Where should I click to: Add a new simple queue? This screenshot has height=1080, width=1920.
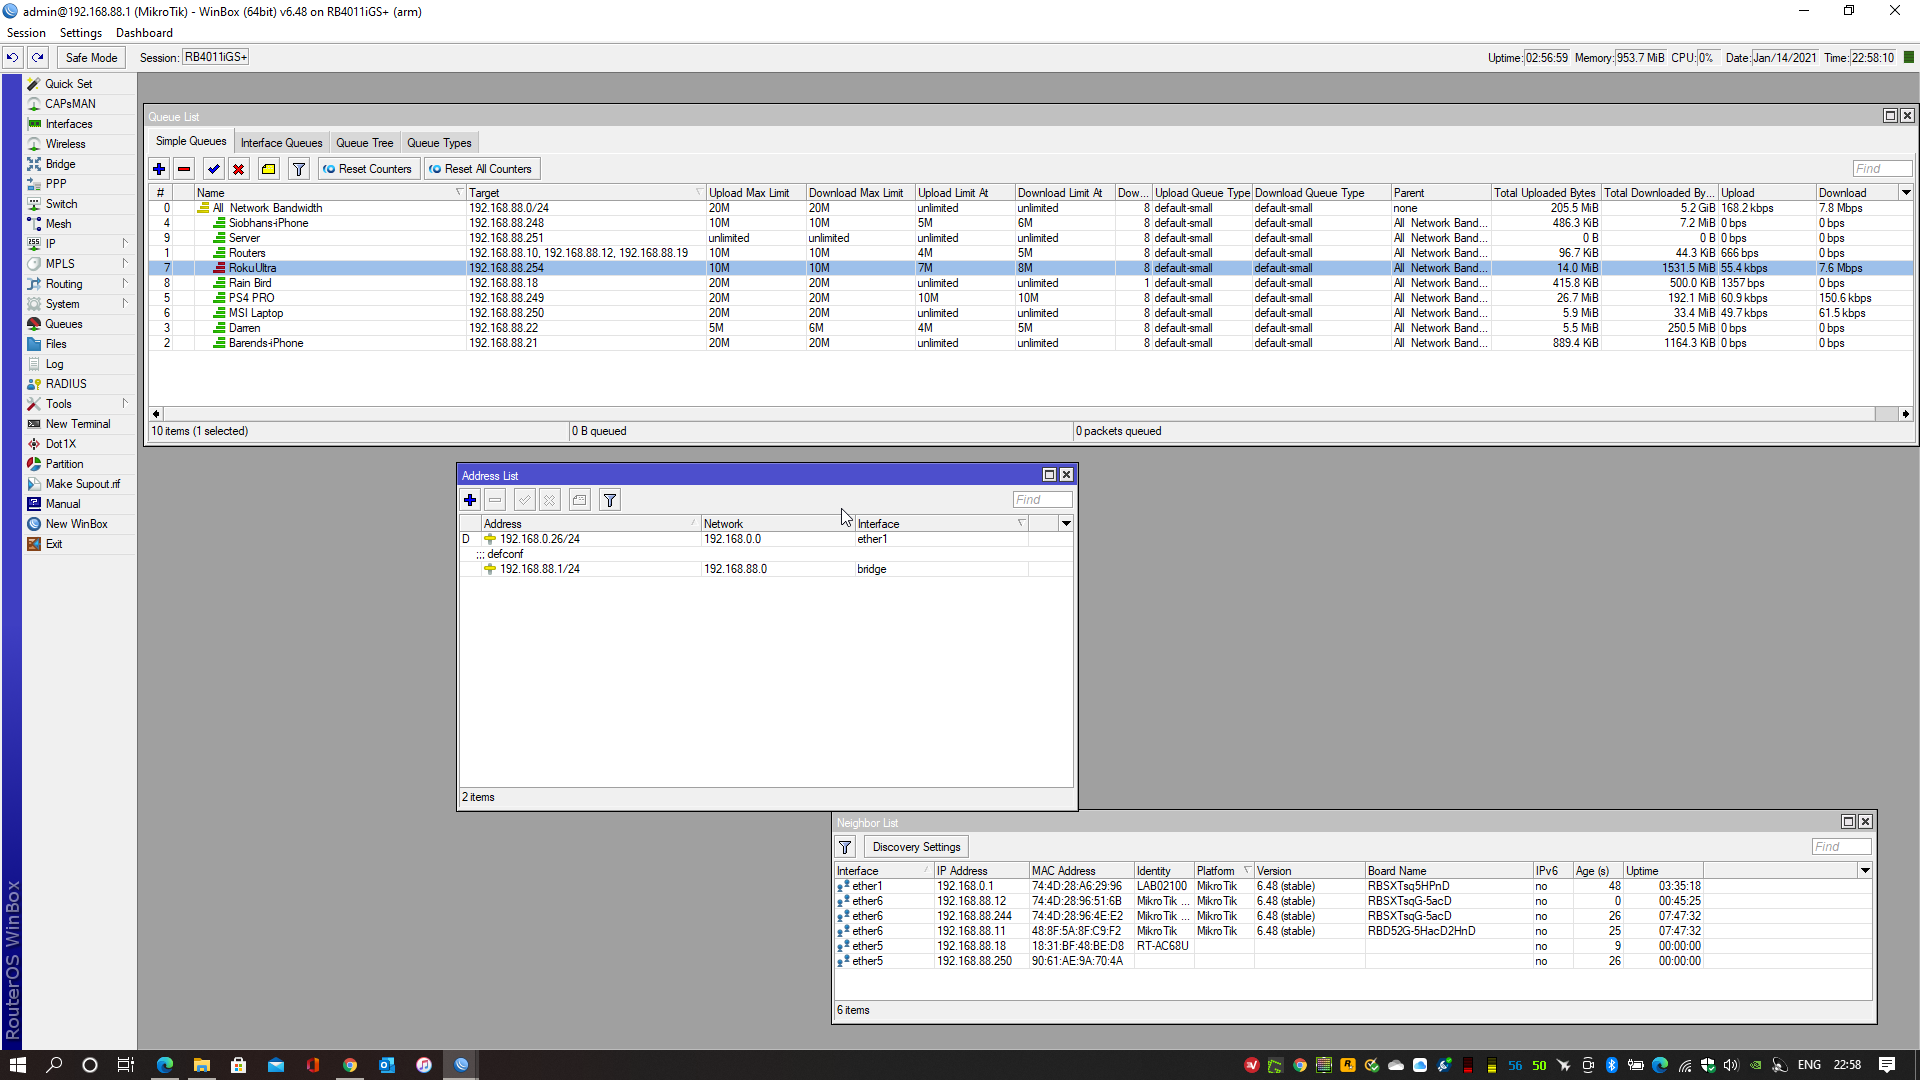tap(159, 169)
